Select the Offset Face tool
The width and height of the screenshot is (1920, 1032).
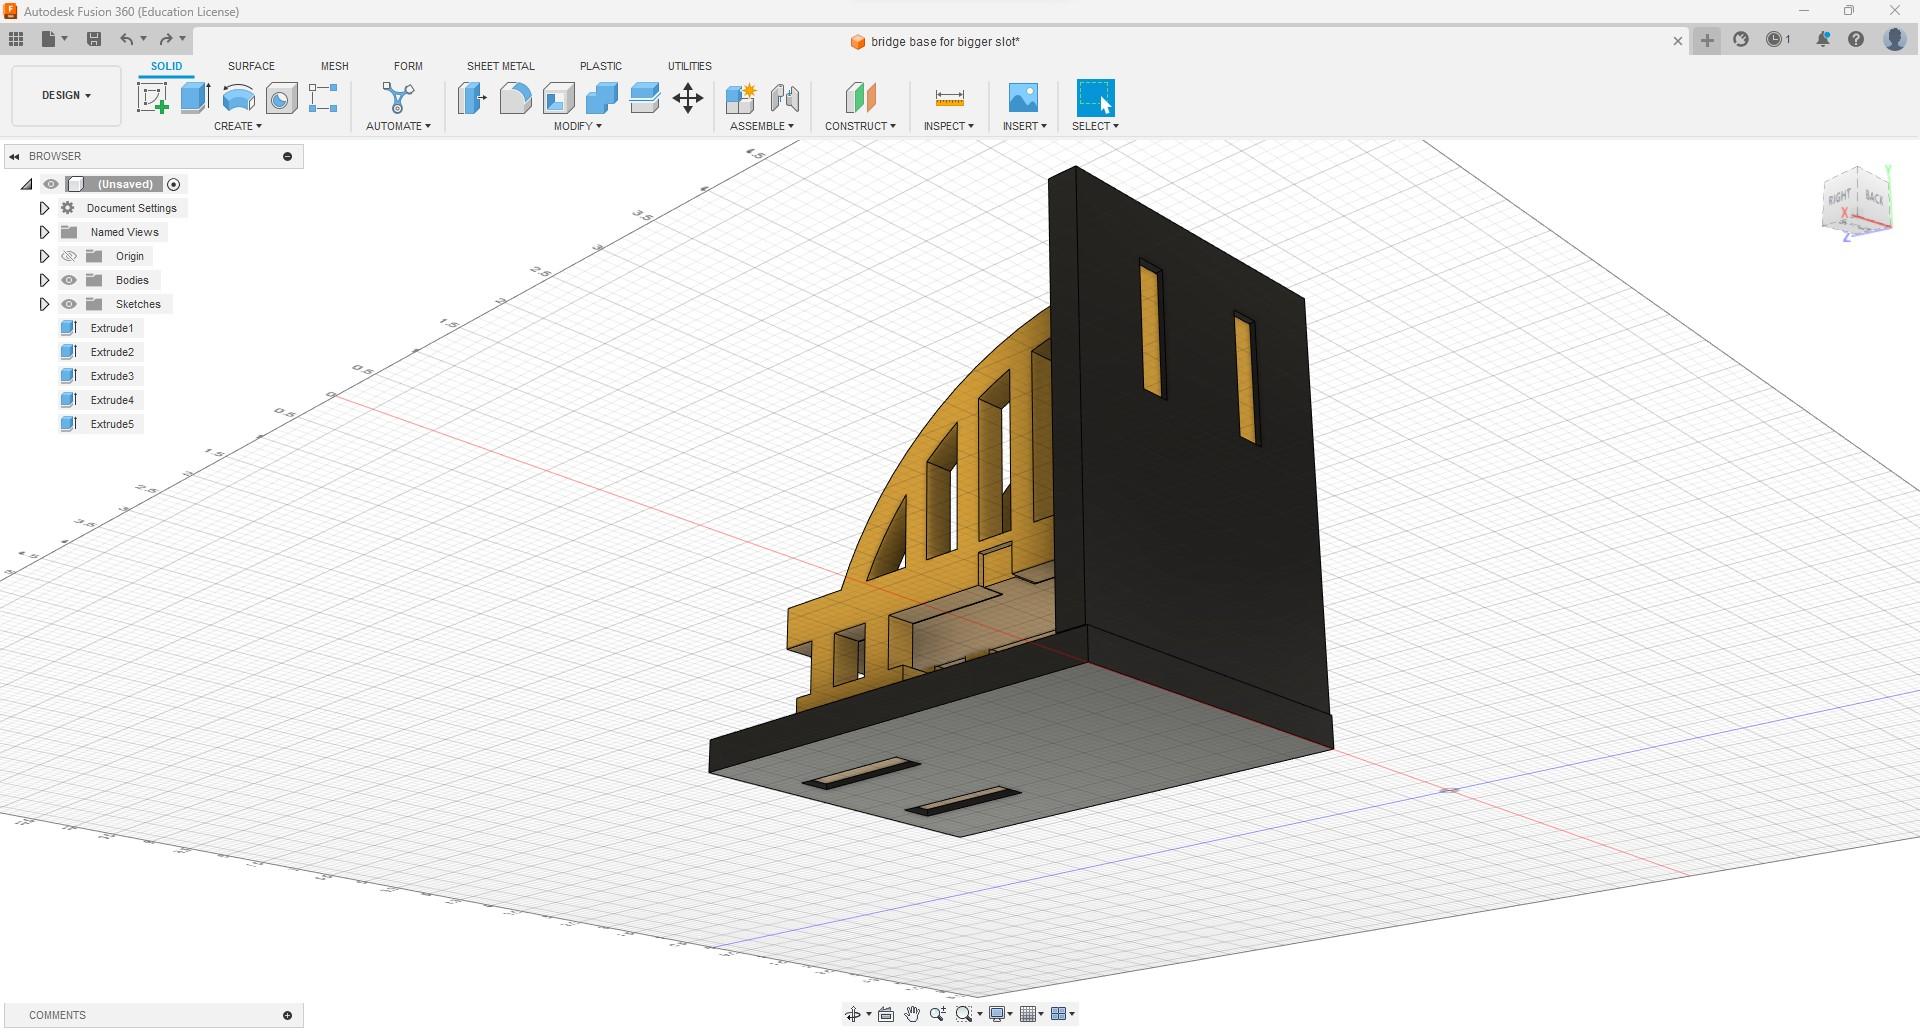coord(645,98)
